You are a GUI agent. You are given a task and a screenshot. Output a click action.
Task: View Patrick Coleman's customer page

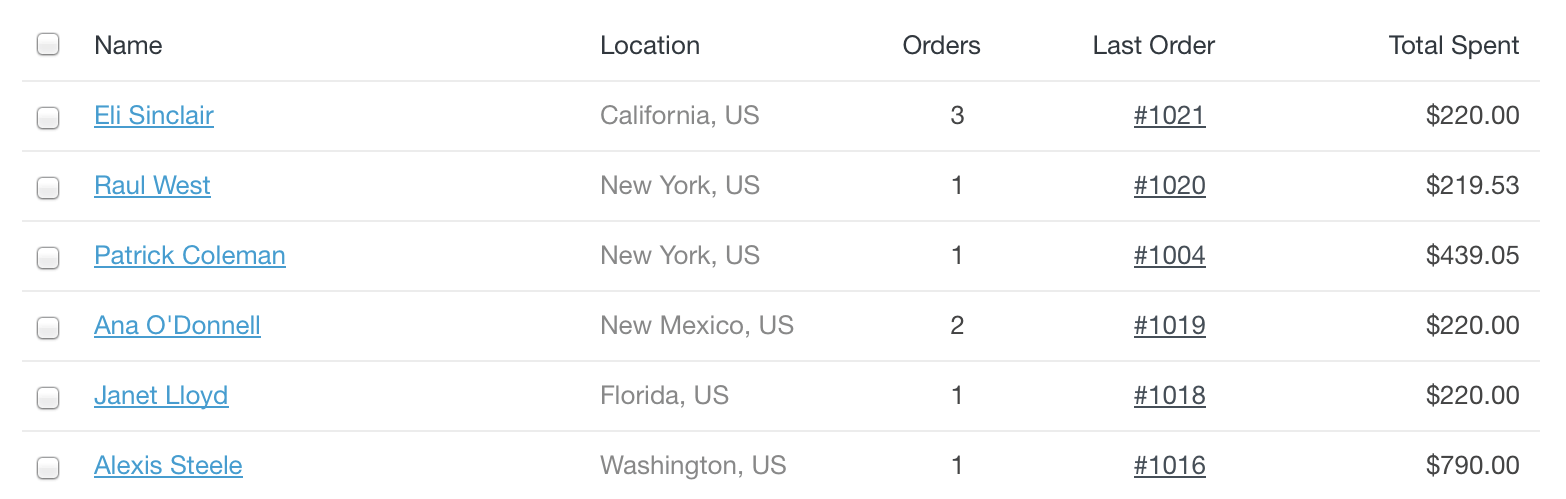pyautogui.click(x=190, y=256)
